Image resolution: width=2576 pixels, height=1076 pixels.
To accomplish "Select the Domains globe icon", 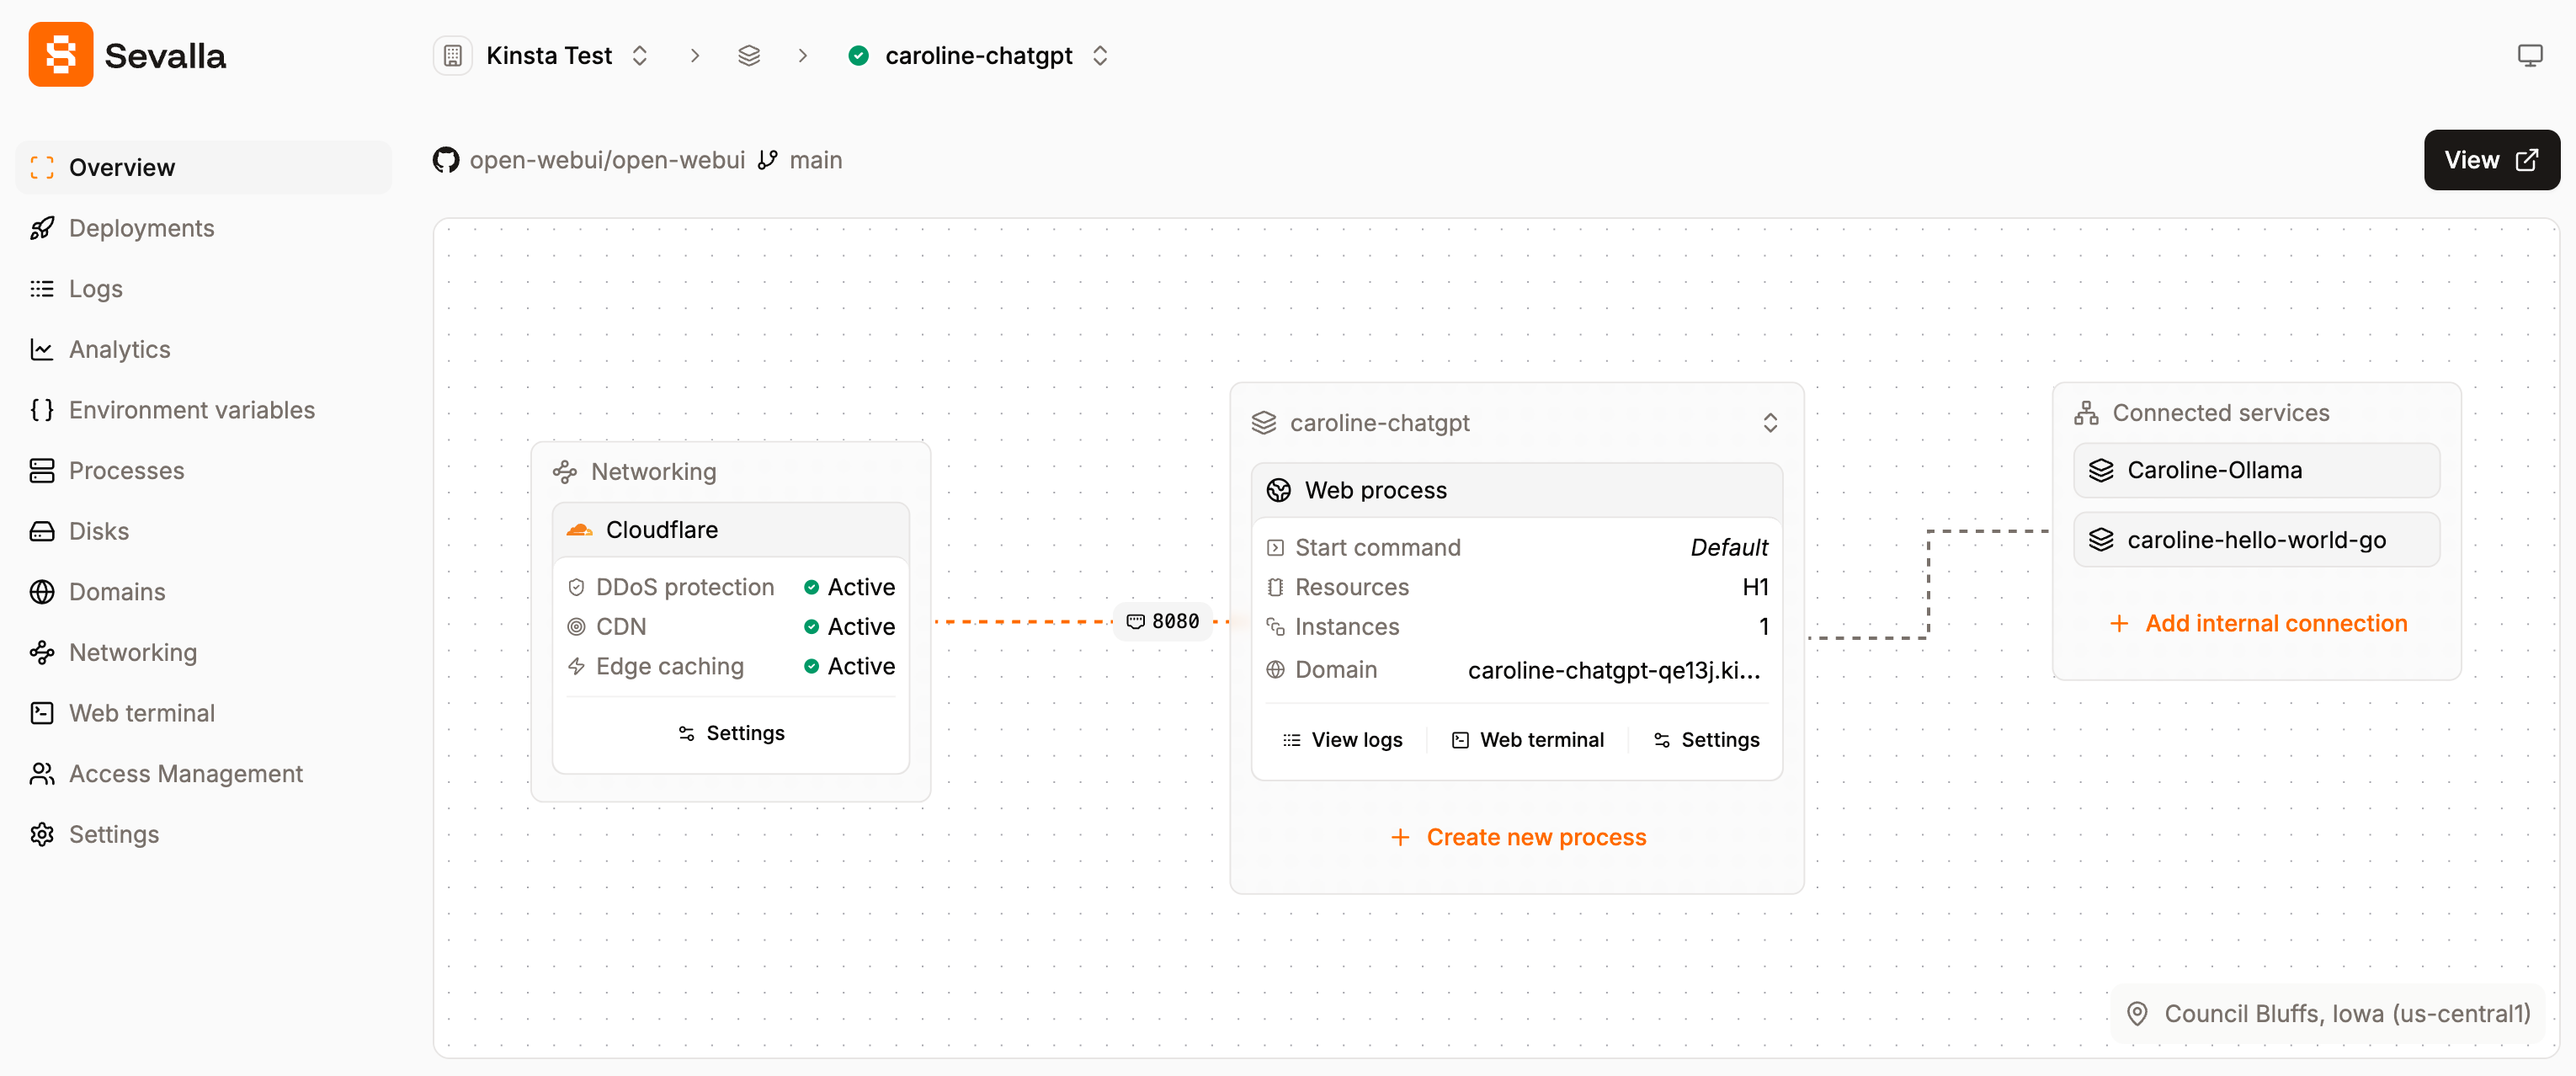I will (x=41, y=591).
